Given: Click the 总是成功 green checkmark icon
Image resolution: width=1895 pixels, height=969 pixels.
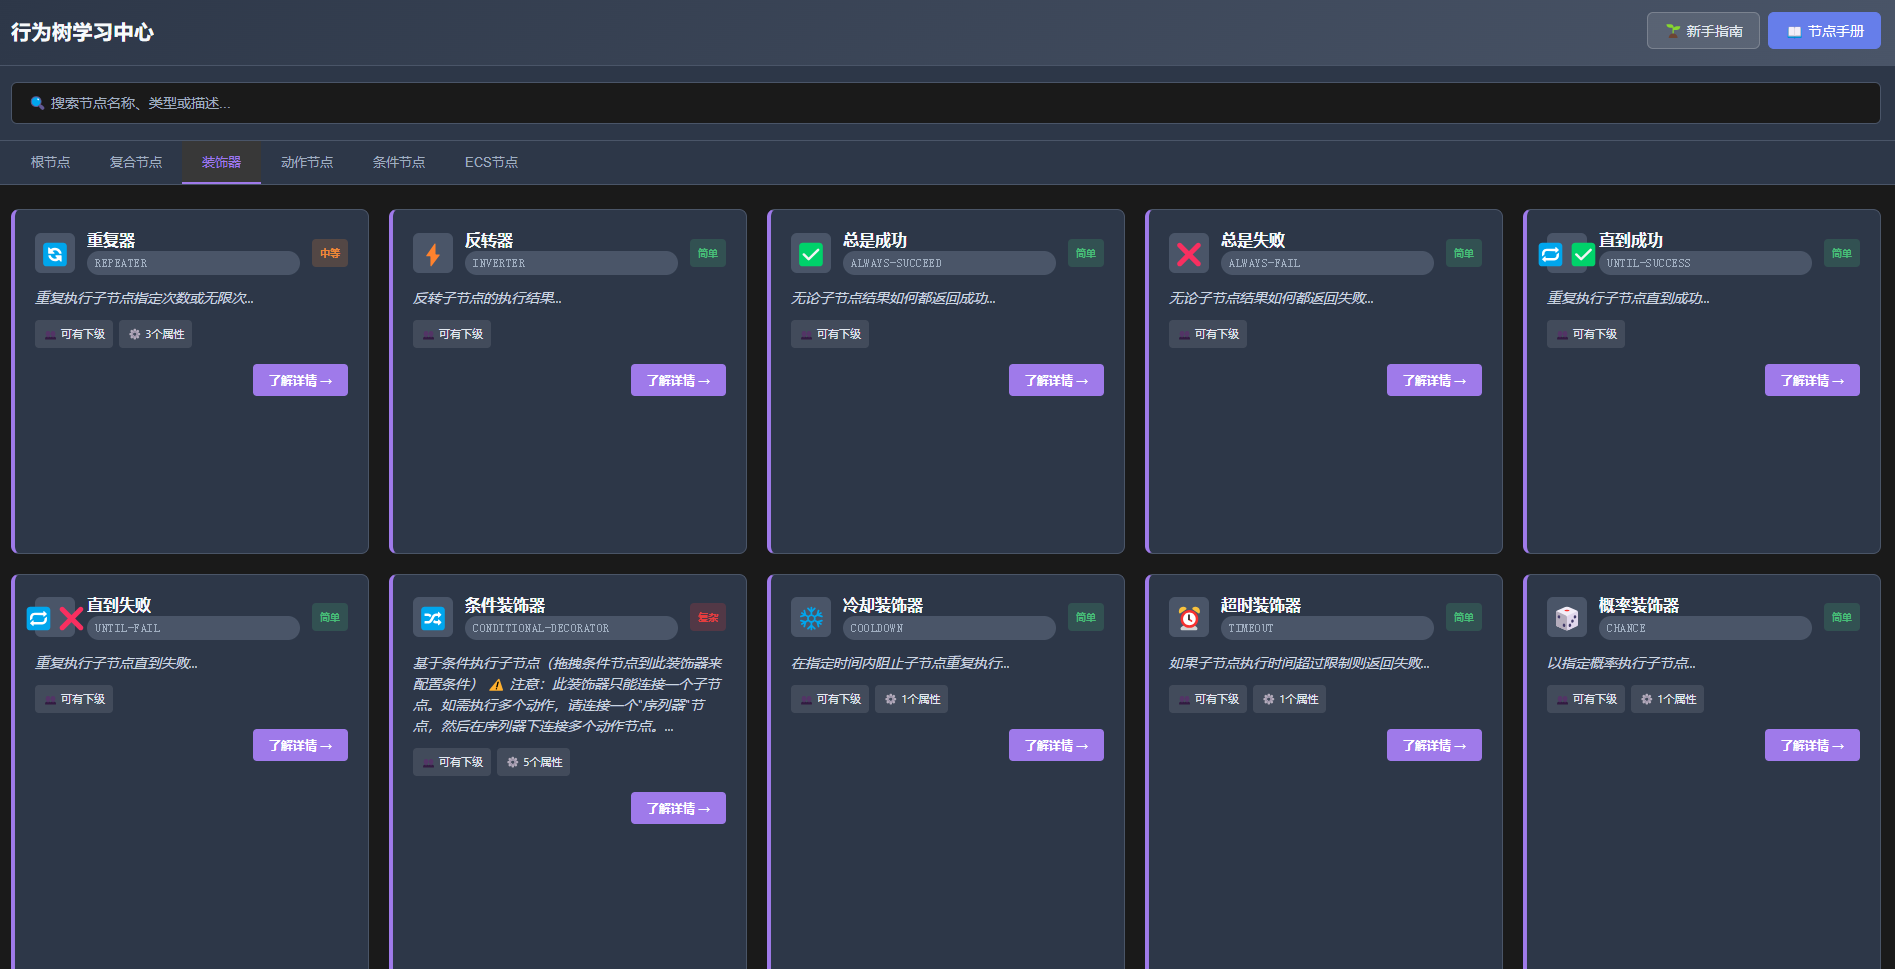Looking at the screenshot, I should (x=811, y=254).
